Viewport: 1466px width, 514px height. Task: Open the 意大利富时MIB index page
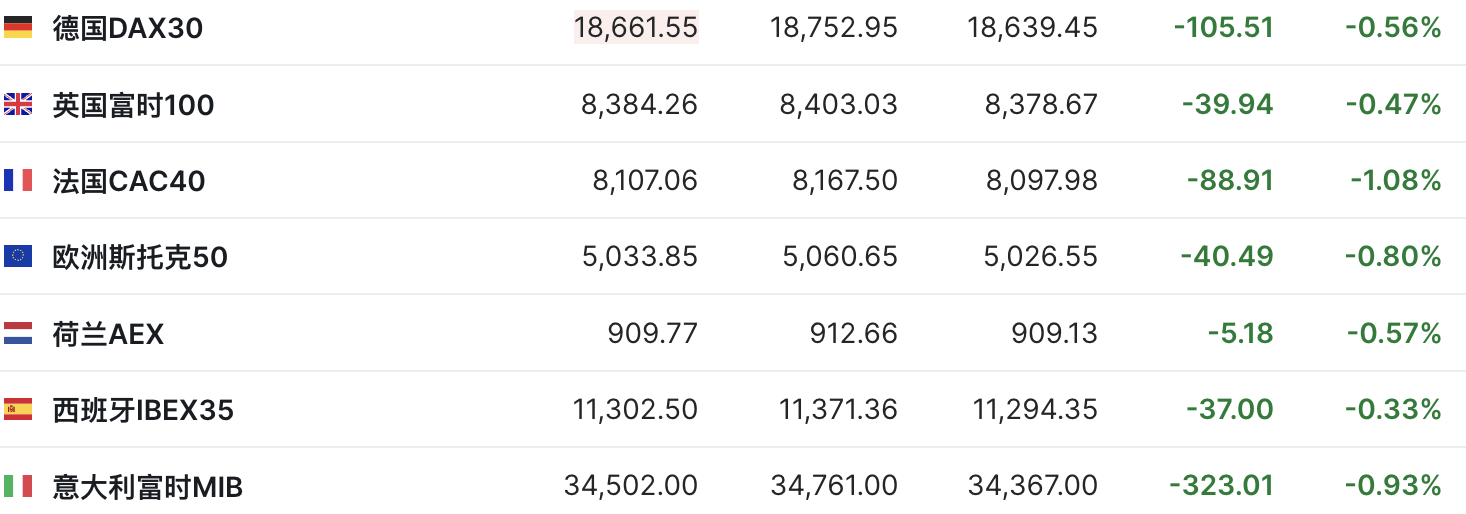(148, 487)
